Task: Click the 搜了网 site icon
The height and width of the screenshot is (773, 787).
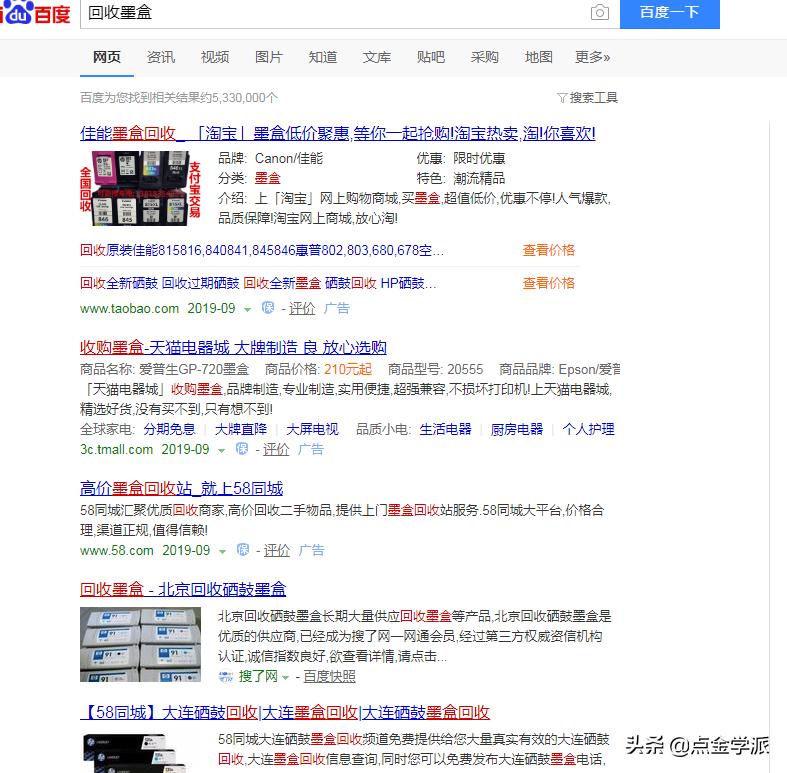Action: pyautogui.click(x=226, y=677)
